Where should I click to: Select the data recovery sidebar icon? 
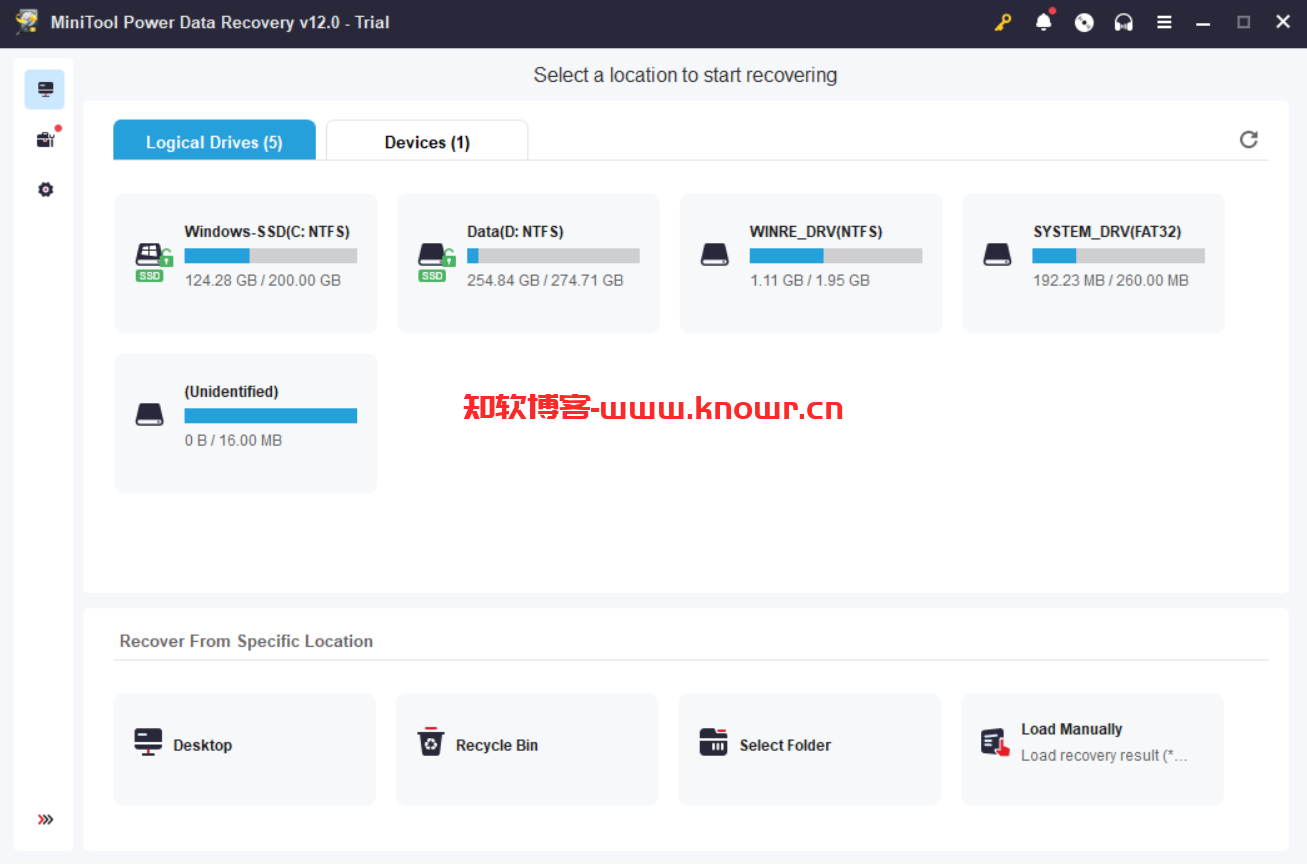45,90
